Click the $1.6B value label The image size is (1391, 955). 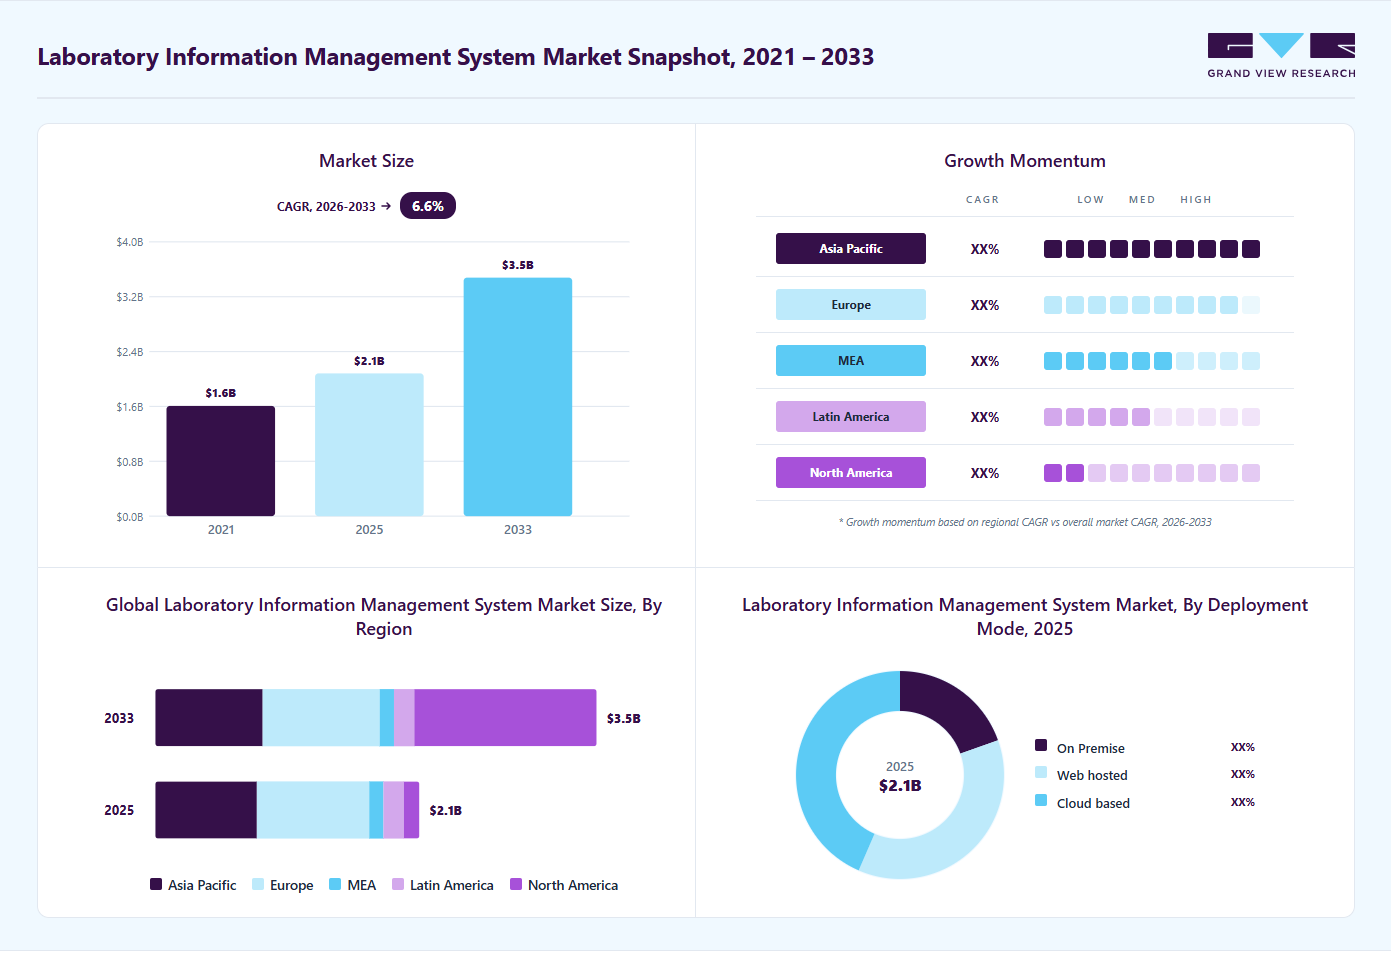pyautogui.click(x=221, y=393)
